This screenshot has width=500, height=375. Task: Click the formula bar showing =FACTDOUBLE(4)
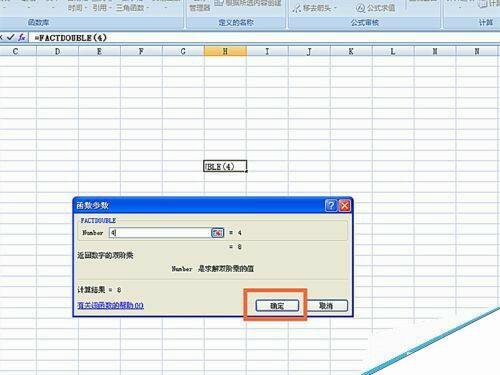tap(263, 38)
